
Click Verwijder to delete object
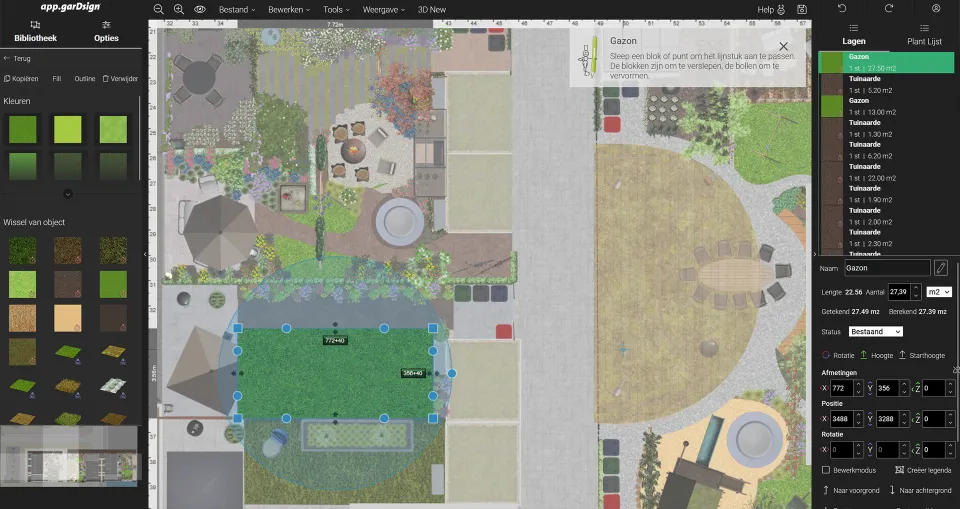(x=120, y=78)
